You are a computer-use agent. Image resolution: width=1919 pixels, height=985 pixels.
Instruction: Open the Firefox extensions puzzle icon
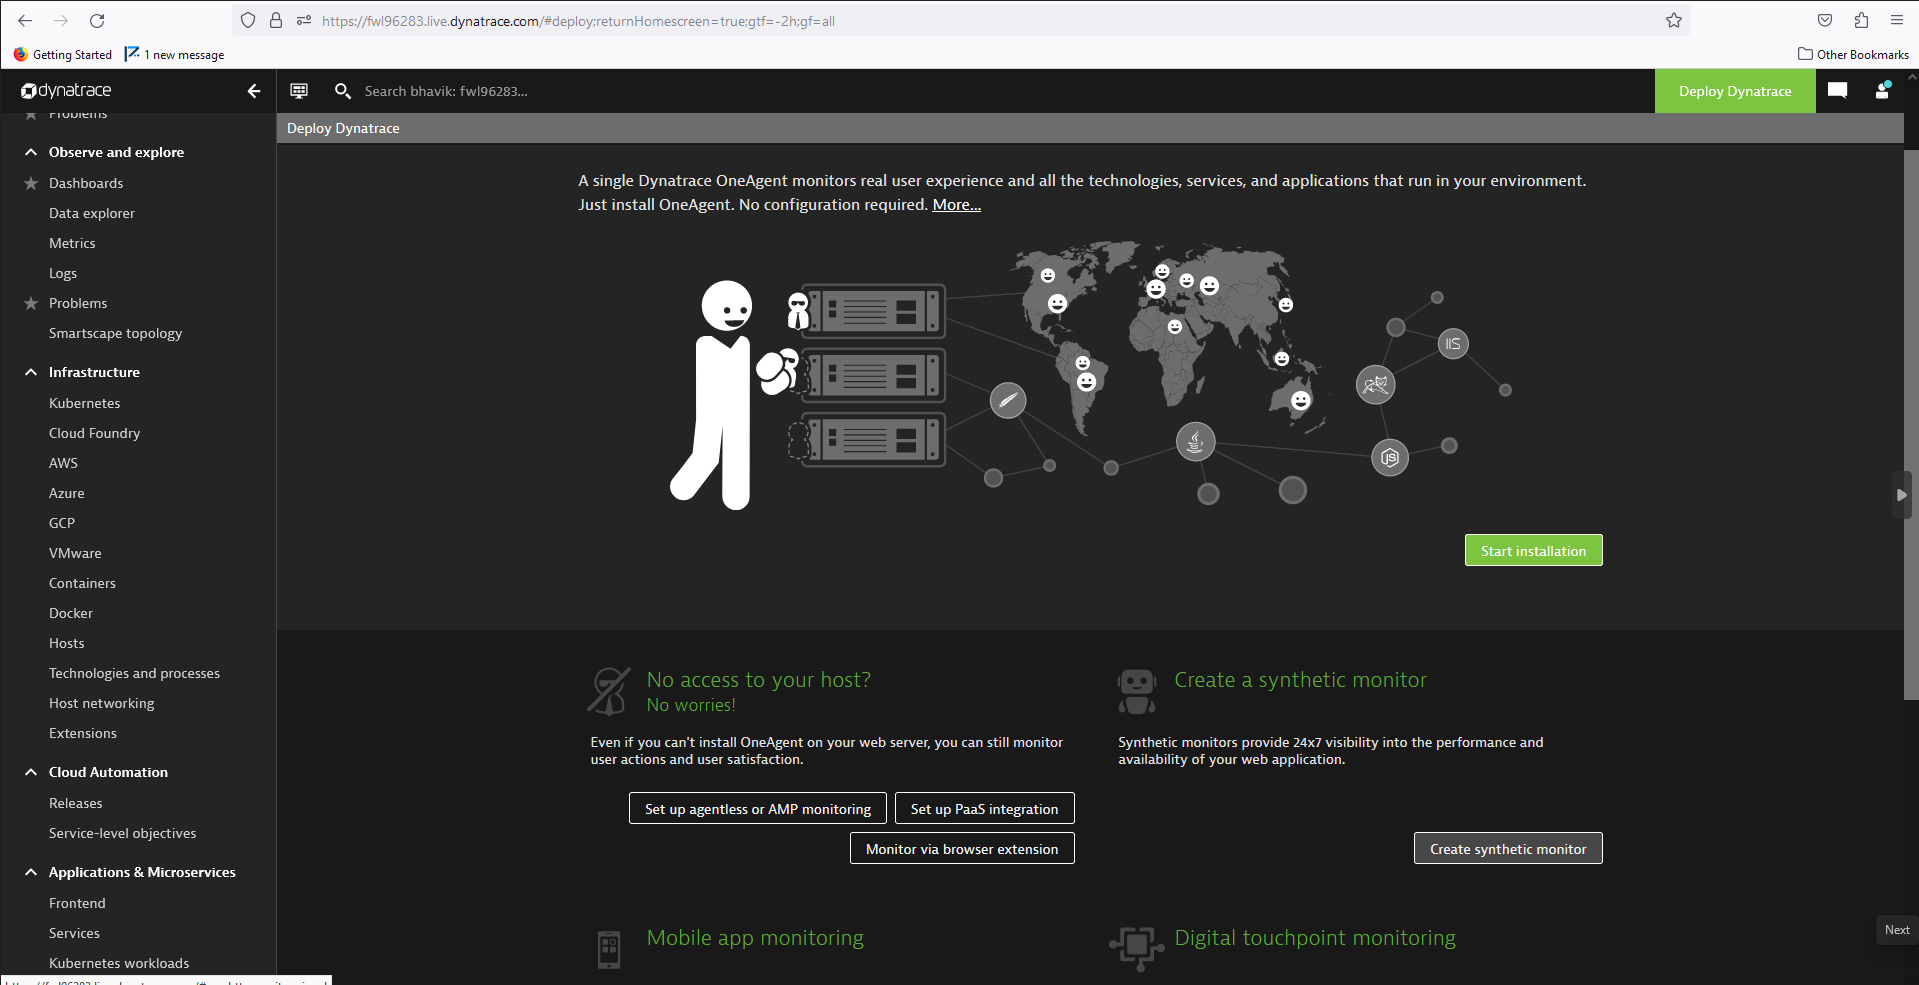coord(1861,20)
